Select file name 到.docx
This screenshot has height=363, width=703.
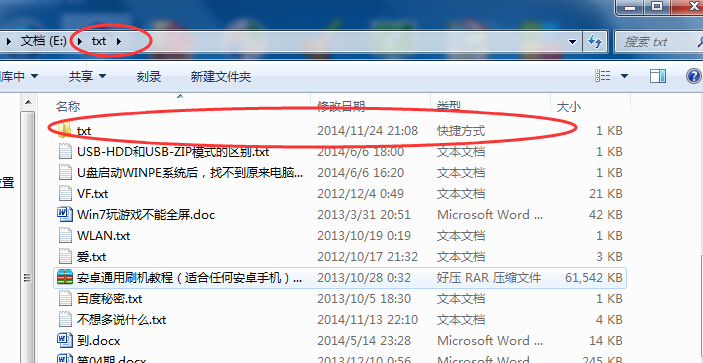point(99,341)
